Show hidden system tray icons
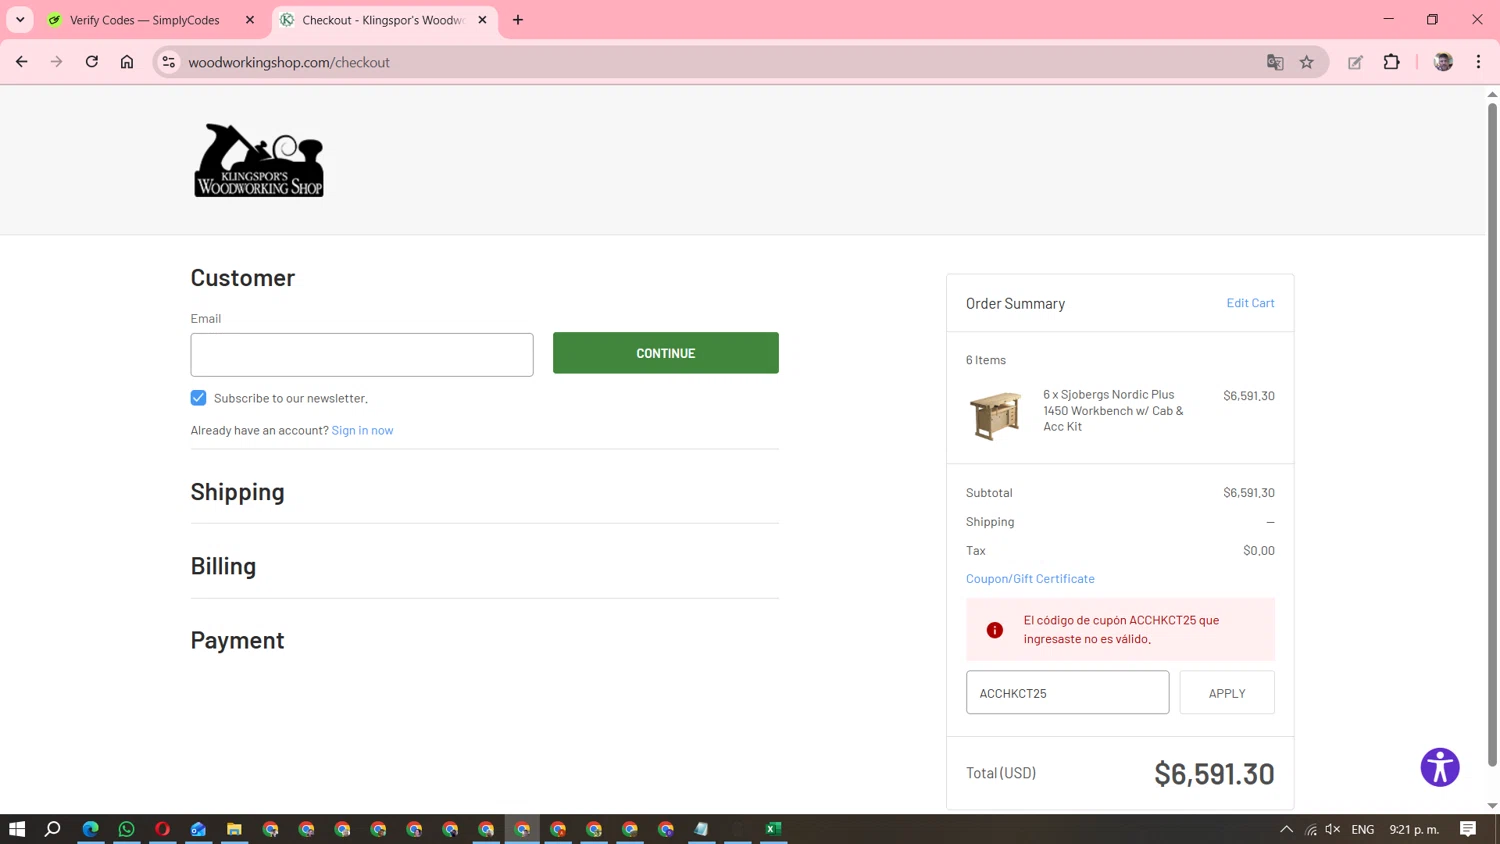The width and height of the screenshot is (1500, 844). (x=1287, y=829)
